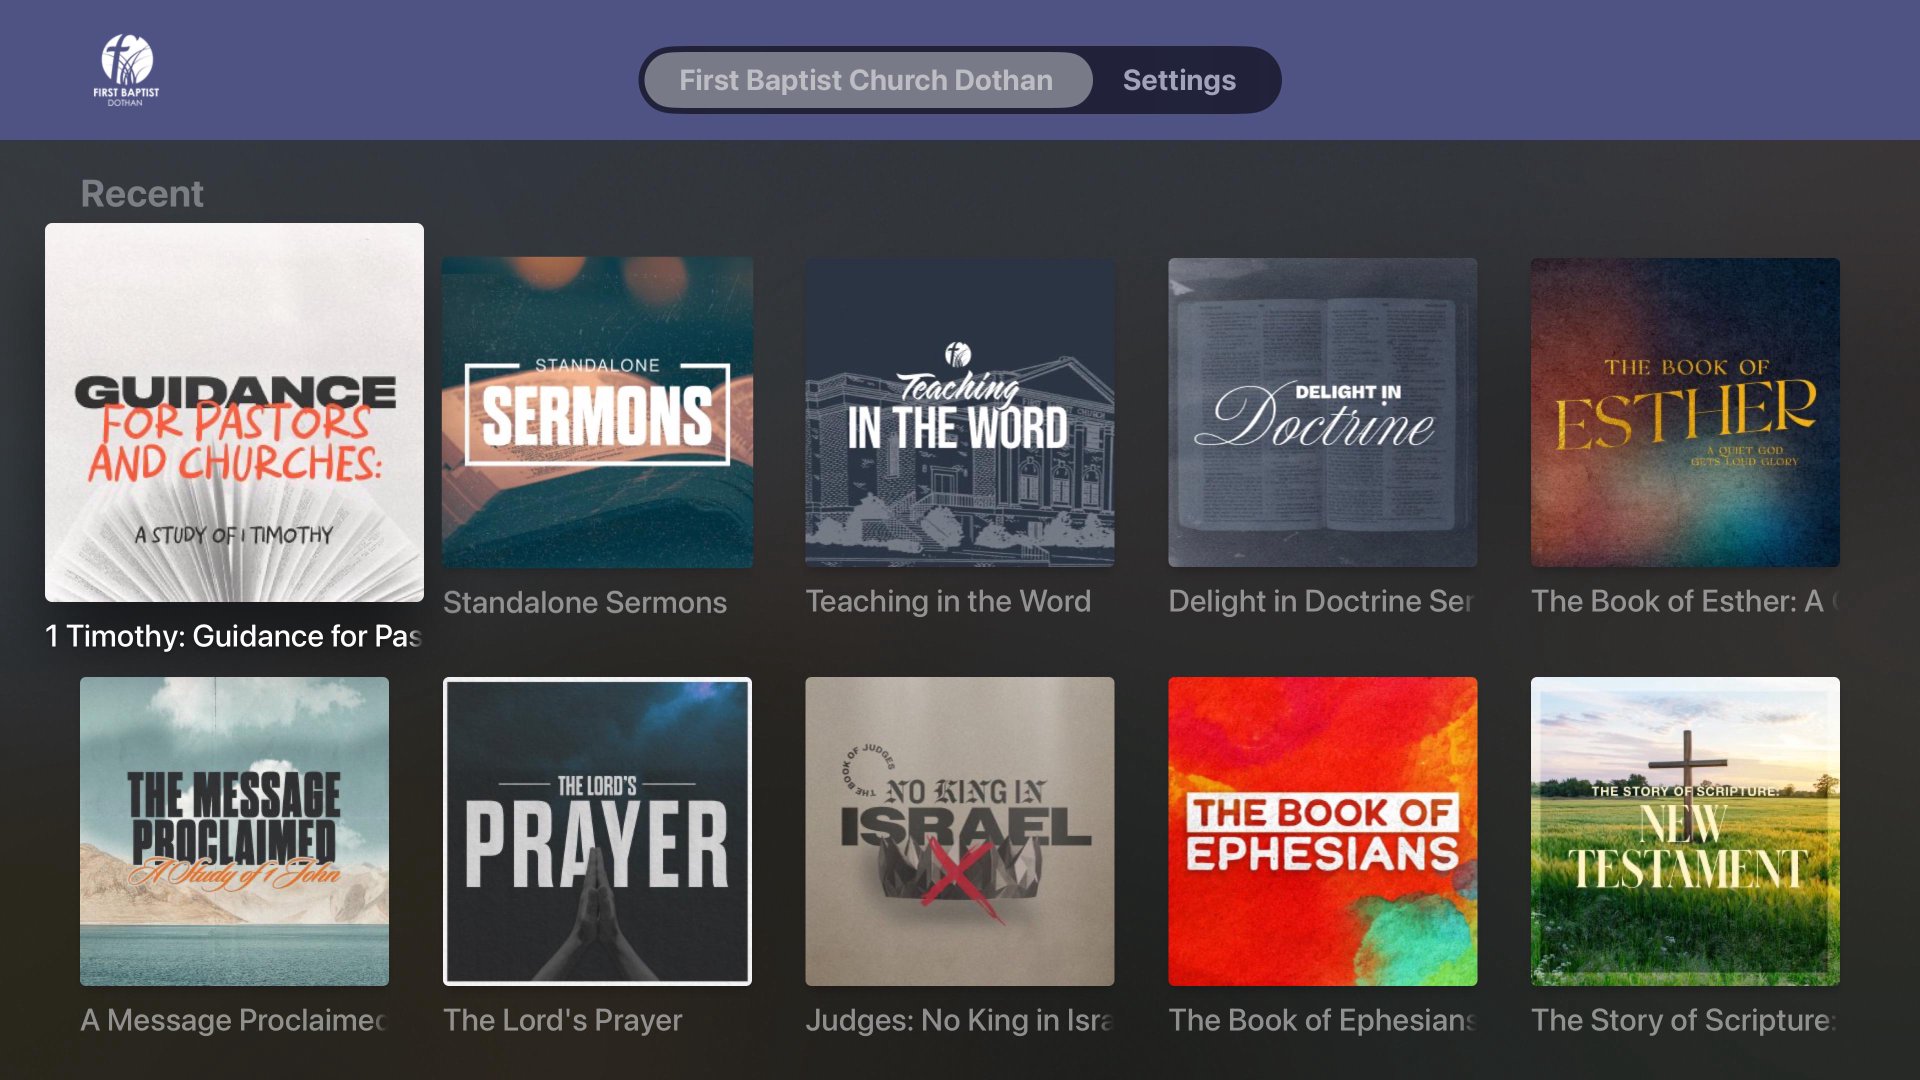Screen dimensions: 1920x1080
Task: Select The Lord's Prayer artwork
Action: click(x=597, y=831)
